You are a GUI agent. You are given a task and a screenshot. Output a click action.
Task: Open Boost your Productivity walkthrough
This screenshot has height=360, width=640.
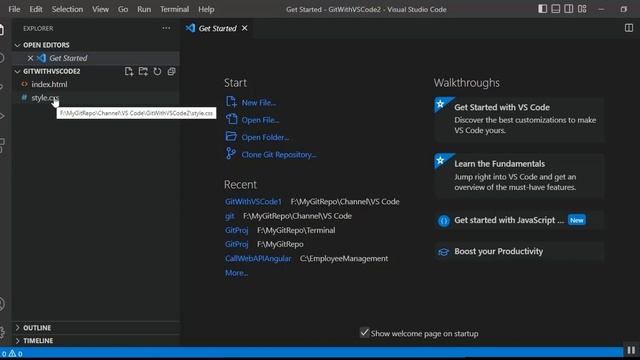(519, 251)
